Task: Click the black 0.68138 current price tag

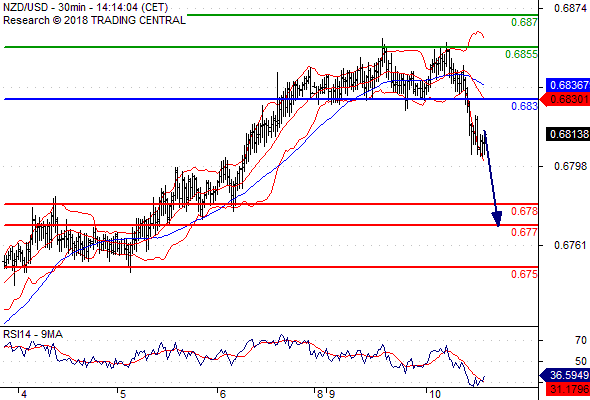Action: click(x=568, y=134)
